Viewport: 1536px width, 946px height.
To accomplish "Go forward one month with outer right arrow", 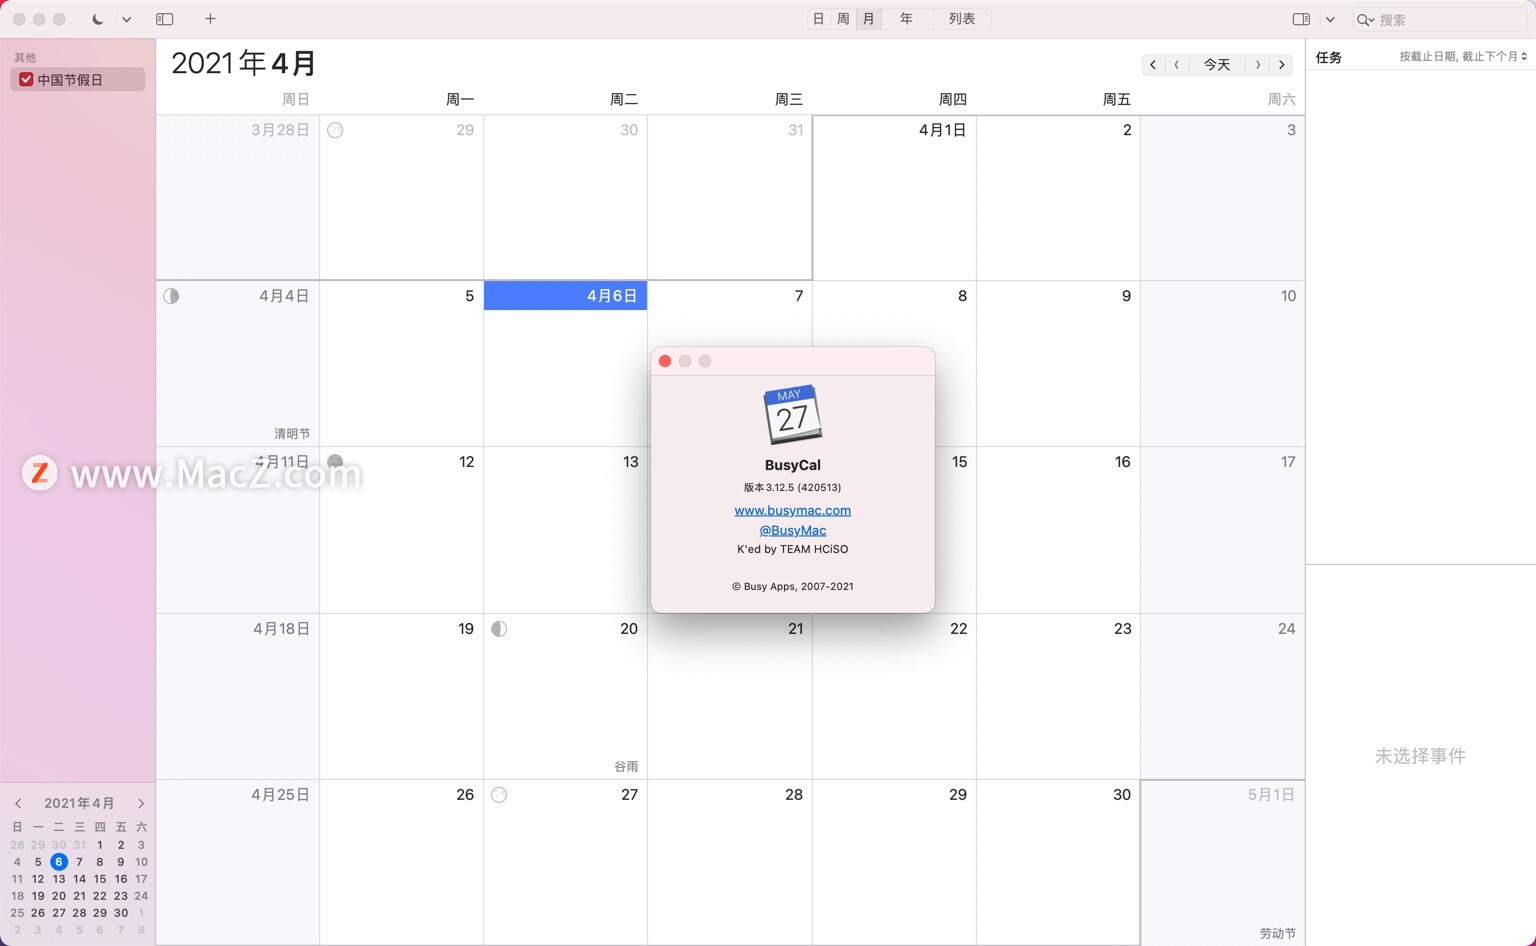I will [x=1281, y=65].
